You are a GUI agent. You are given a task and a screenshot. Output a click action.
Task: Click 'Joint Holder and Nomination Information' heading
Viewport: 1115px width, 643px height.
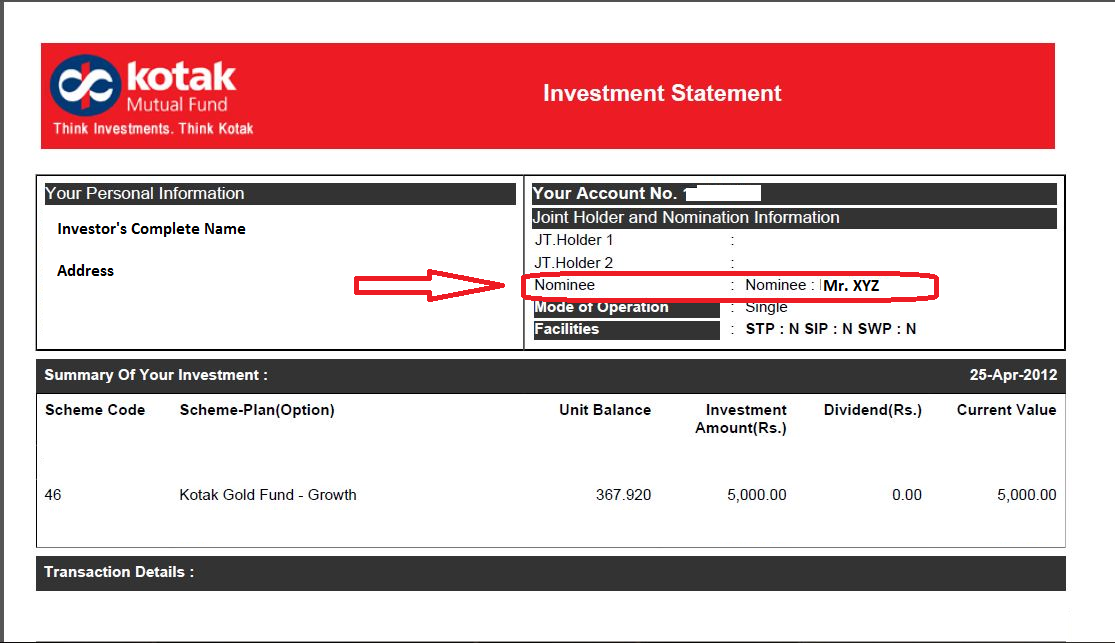coord(686,218)
